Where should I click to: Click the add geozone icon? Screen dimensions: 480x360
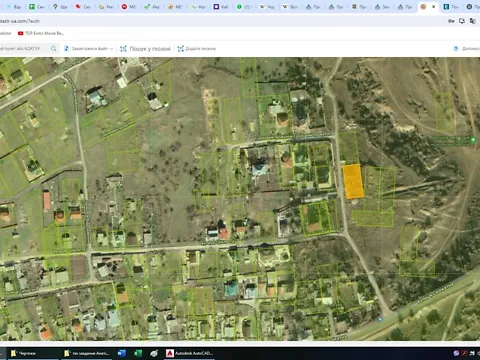point(181,49)
